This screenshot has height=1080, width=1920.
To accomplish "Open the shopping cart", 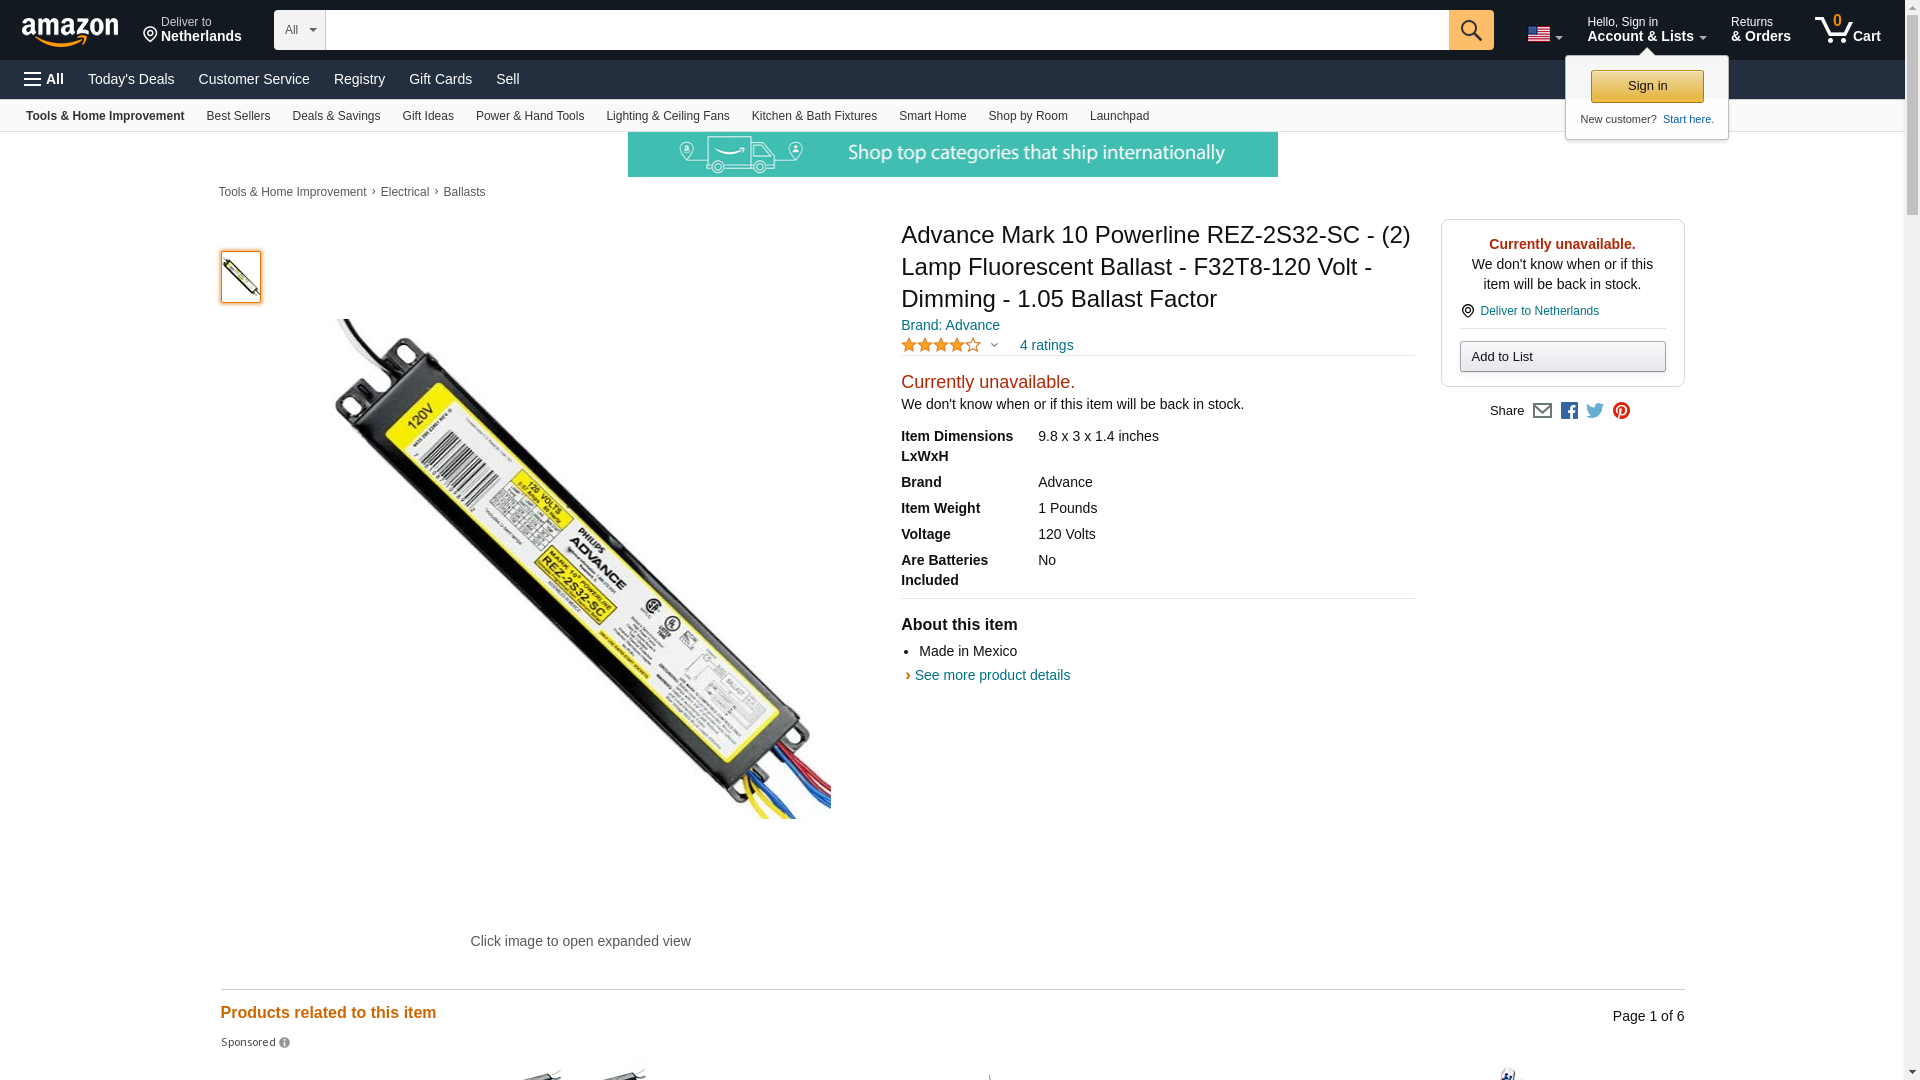I will click(1847, 30).
